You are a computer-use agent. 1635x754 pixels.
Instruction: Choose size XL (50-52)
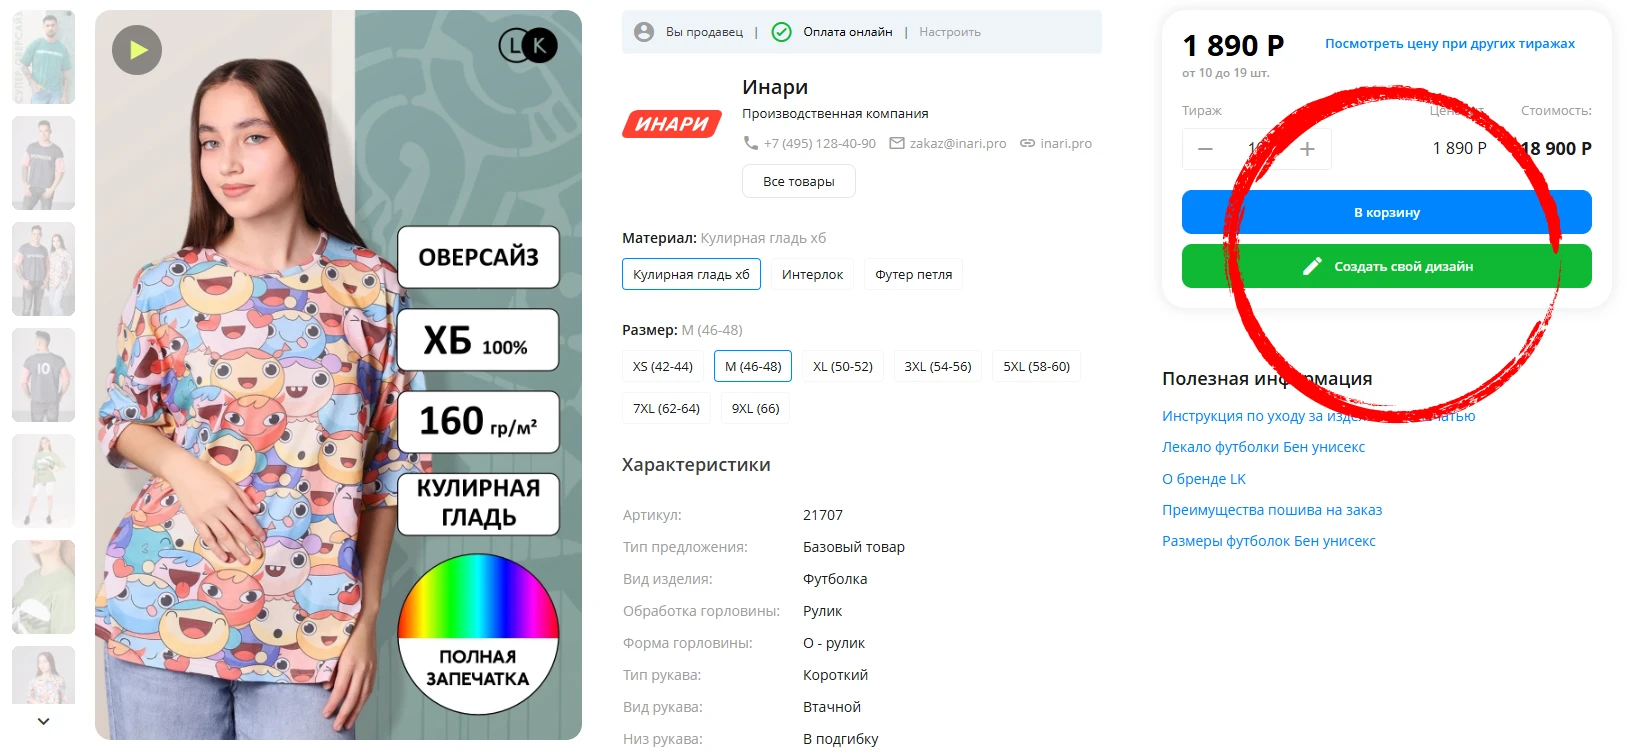click(x=843, y=366)
